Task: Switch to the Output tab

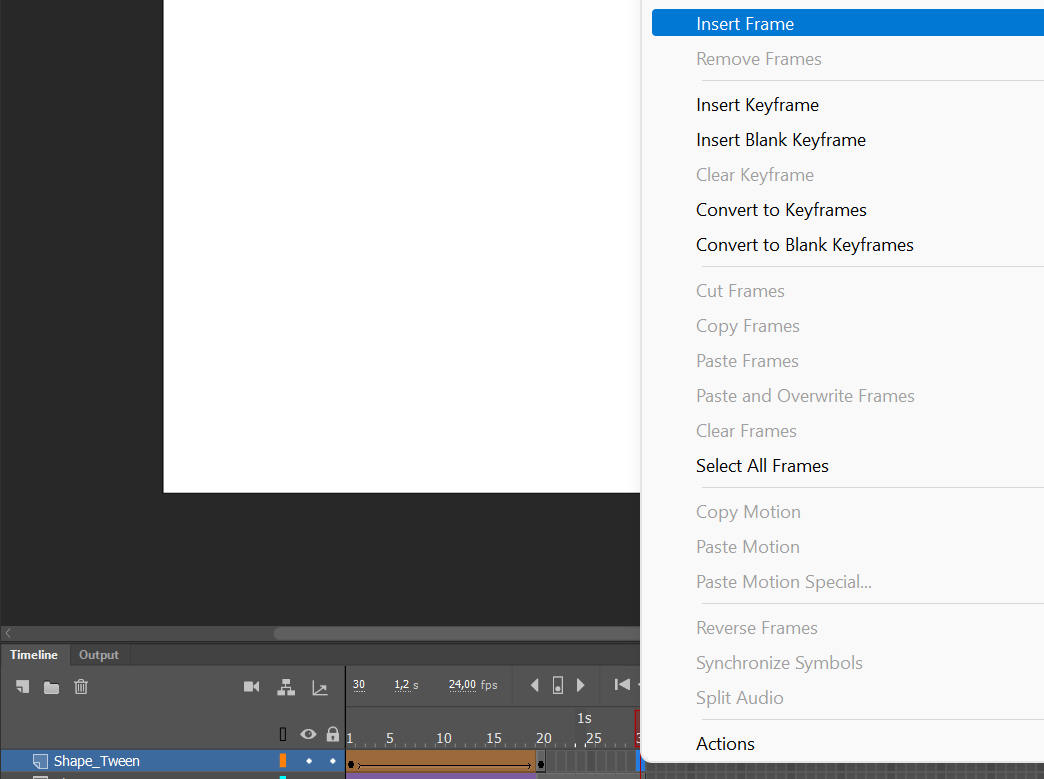Action: [x=99, y=654]
